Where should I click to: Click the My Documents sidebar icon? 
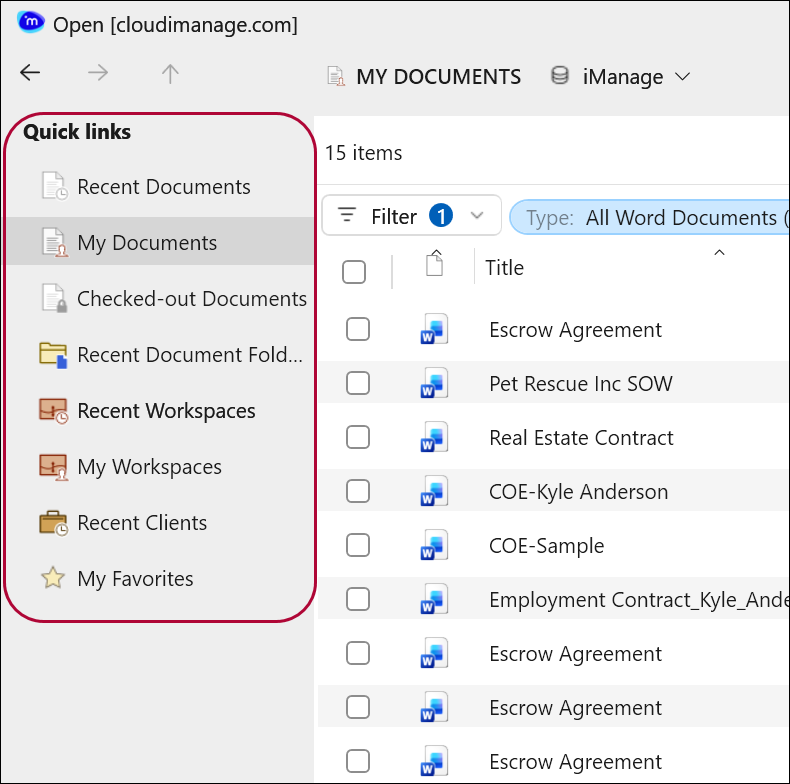pos(54,242)
